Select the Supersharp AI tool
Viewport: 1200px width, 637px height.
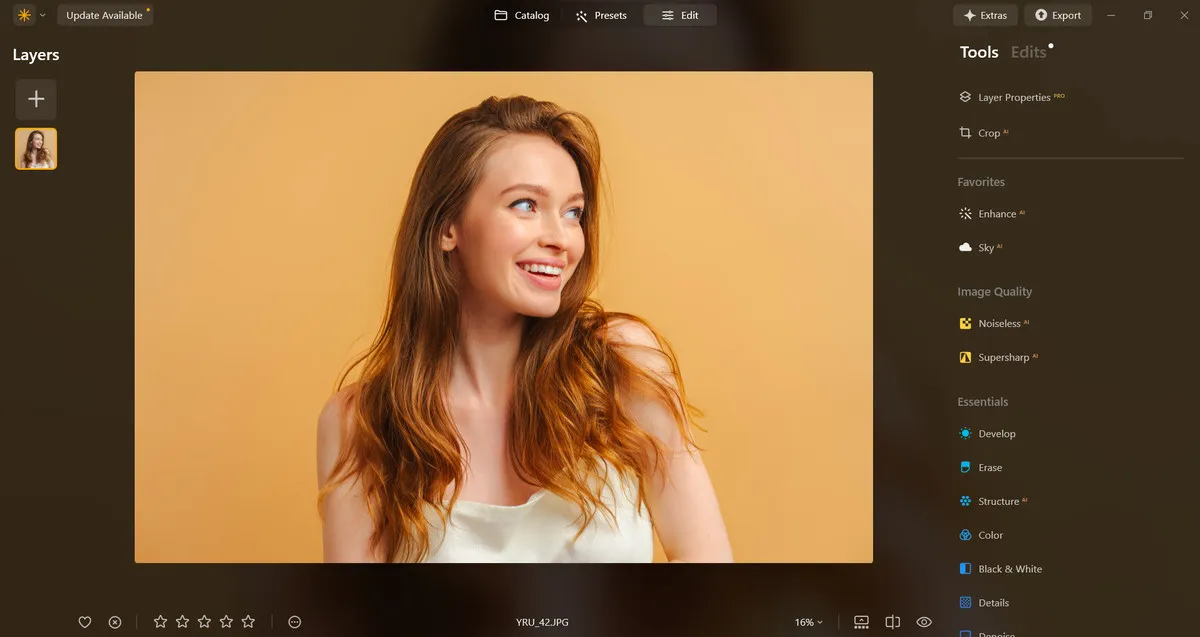(x=1002, y=358)
